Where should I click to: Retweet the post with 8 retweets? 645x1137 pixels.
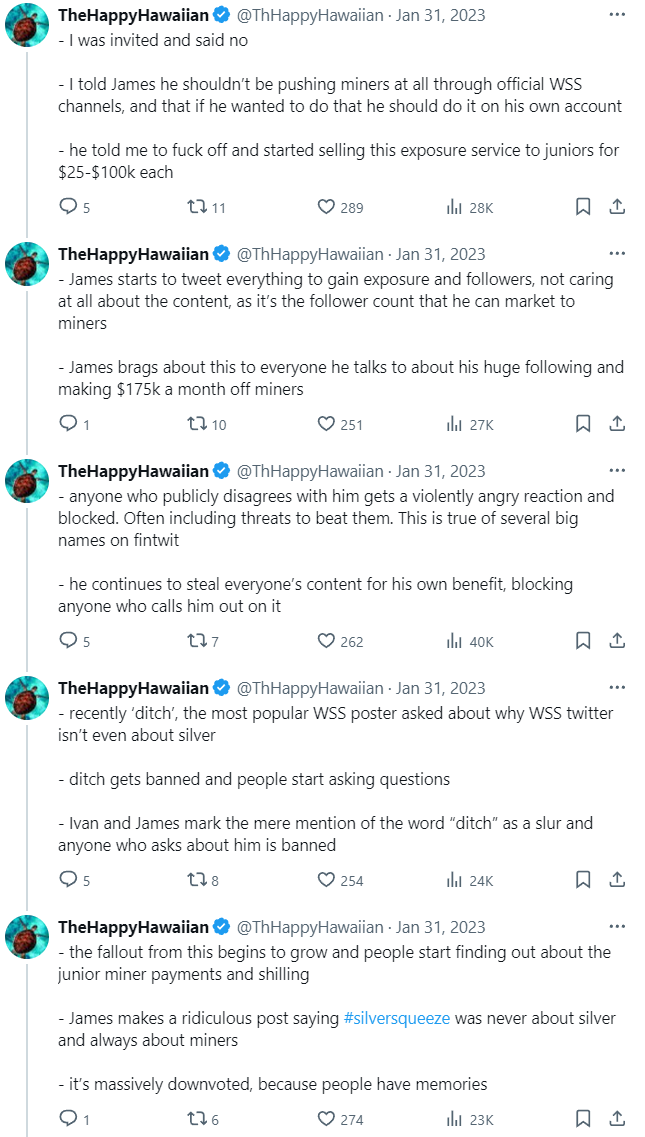[198, 880]
